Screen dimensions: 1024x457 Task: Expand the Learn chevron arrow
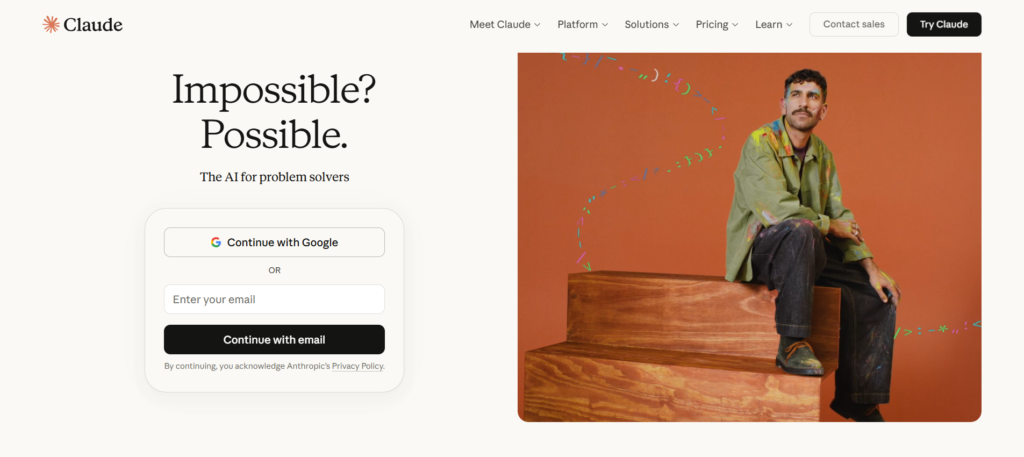[x=789, y=25]
